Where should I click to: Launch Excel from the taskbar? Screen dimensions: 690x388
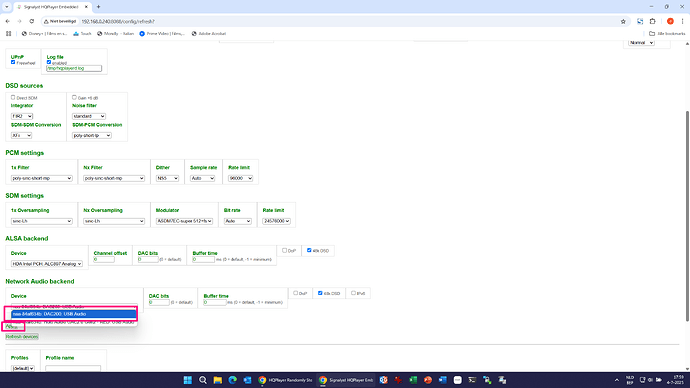(x=413, y=380)
